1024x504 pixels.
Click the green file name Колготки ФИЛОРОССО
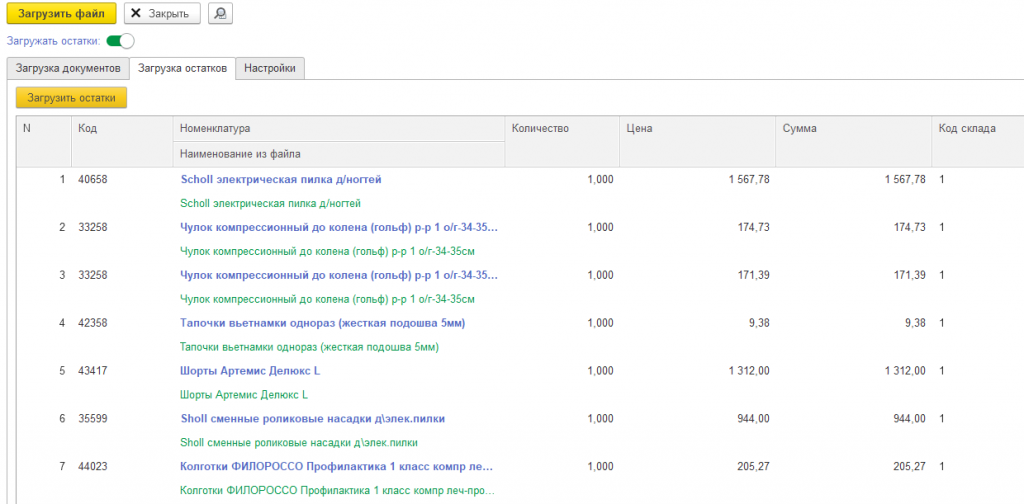click(338, 490)
